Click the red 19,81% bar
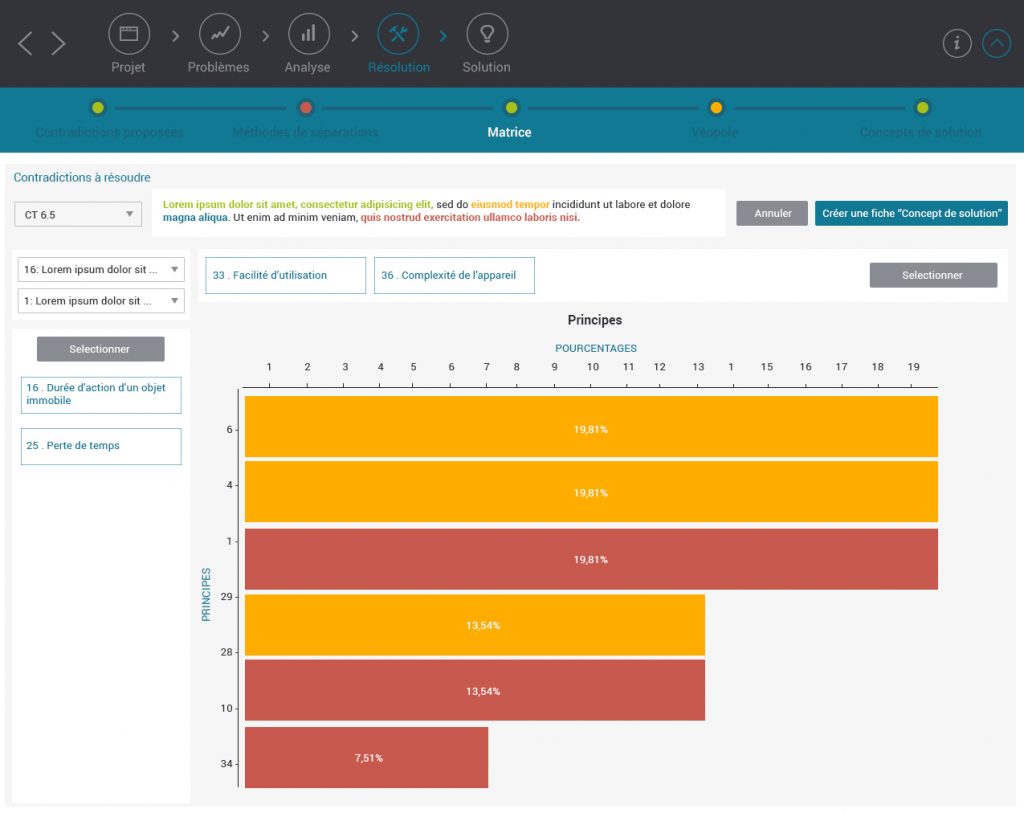 click(591, 559)
